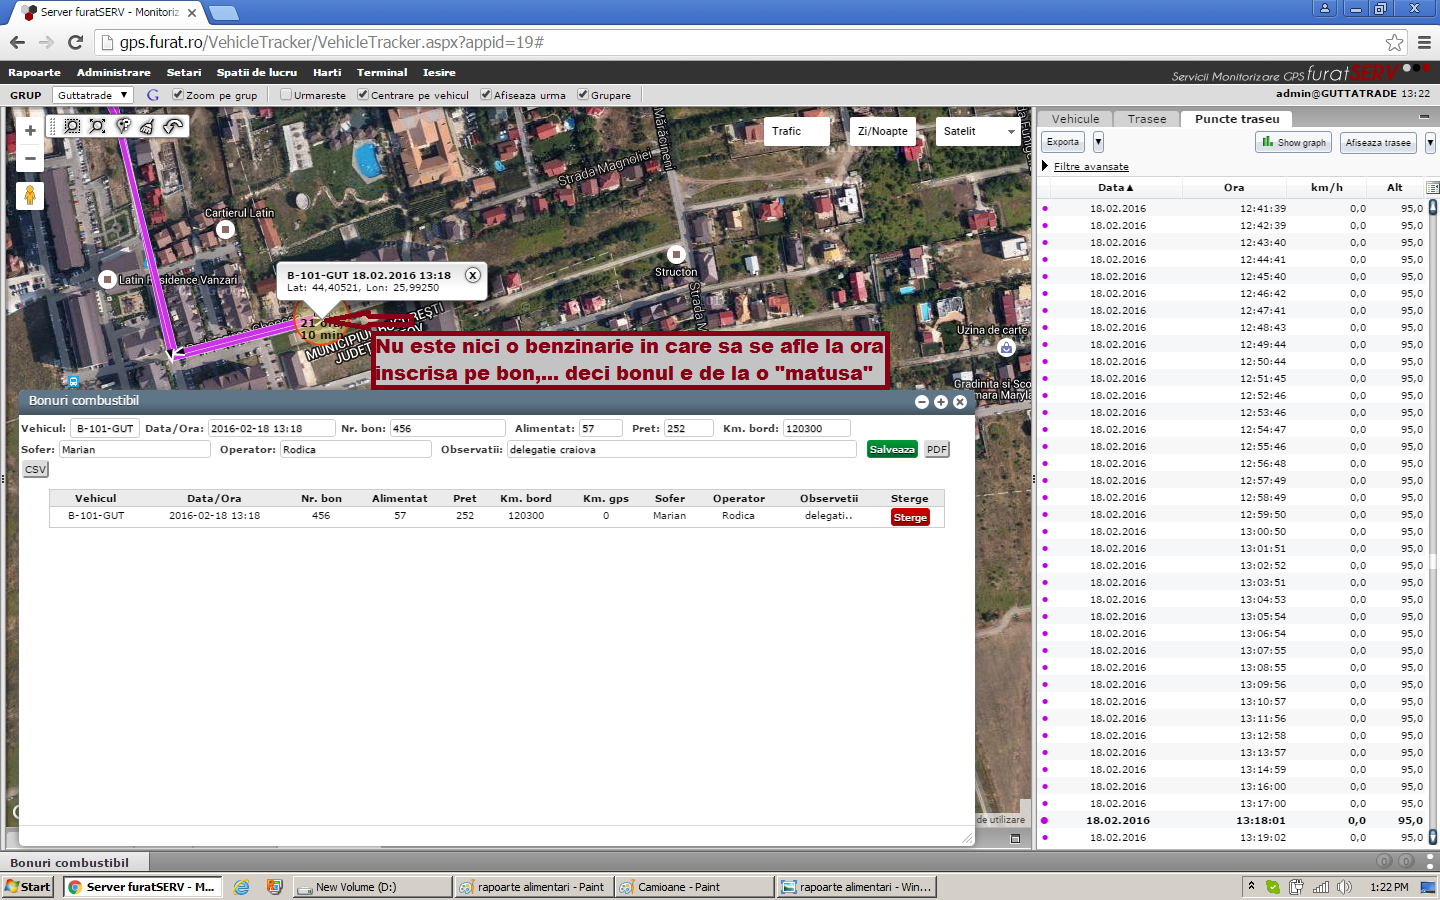Expand the Filtre avansate triangle
Image resolution: width=1440 pixels, height=900 pixels.
[1045, 166]
